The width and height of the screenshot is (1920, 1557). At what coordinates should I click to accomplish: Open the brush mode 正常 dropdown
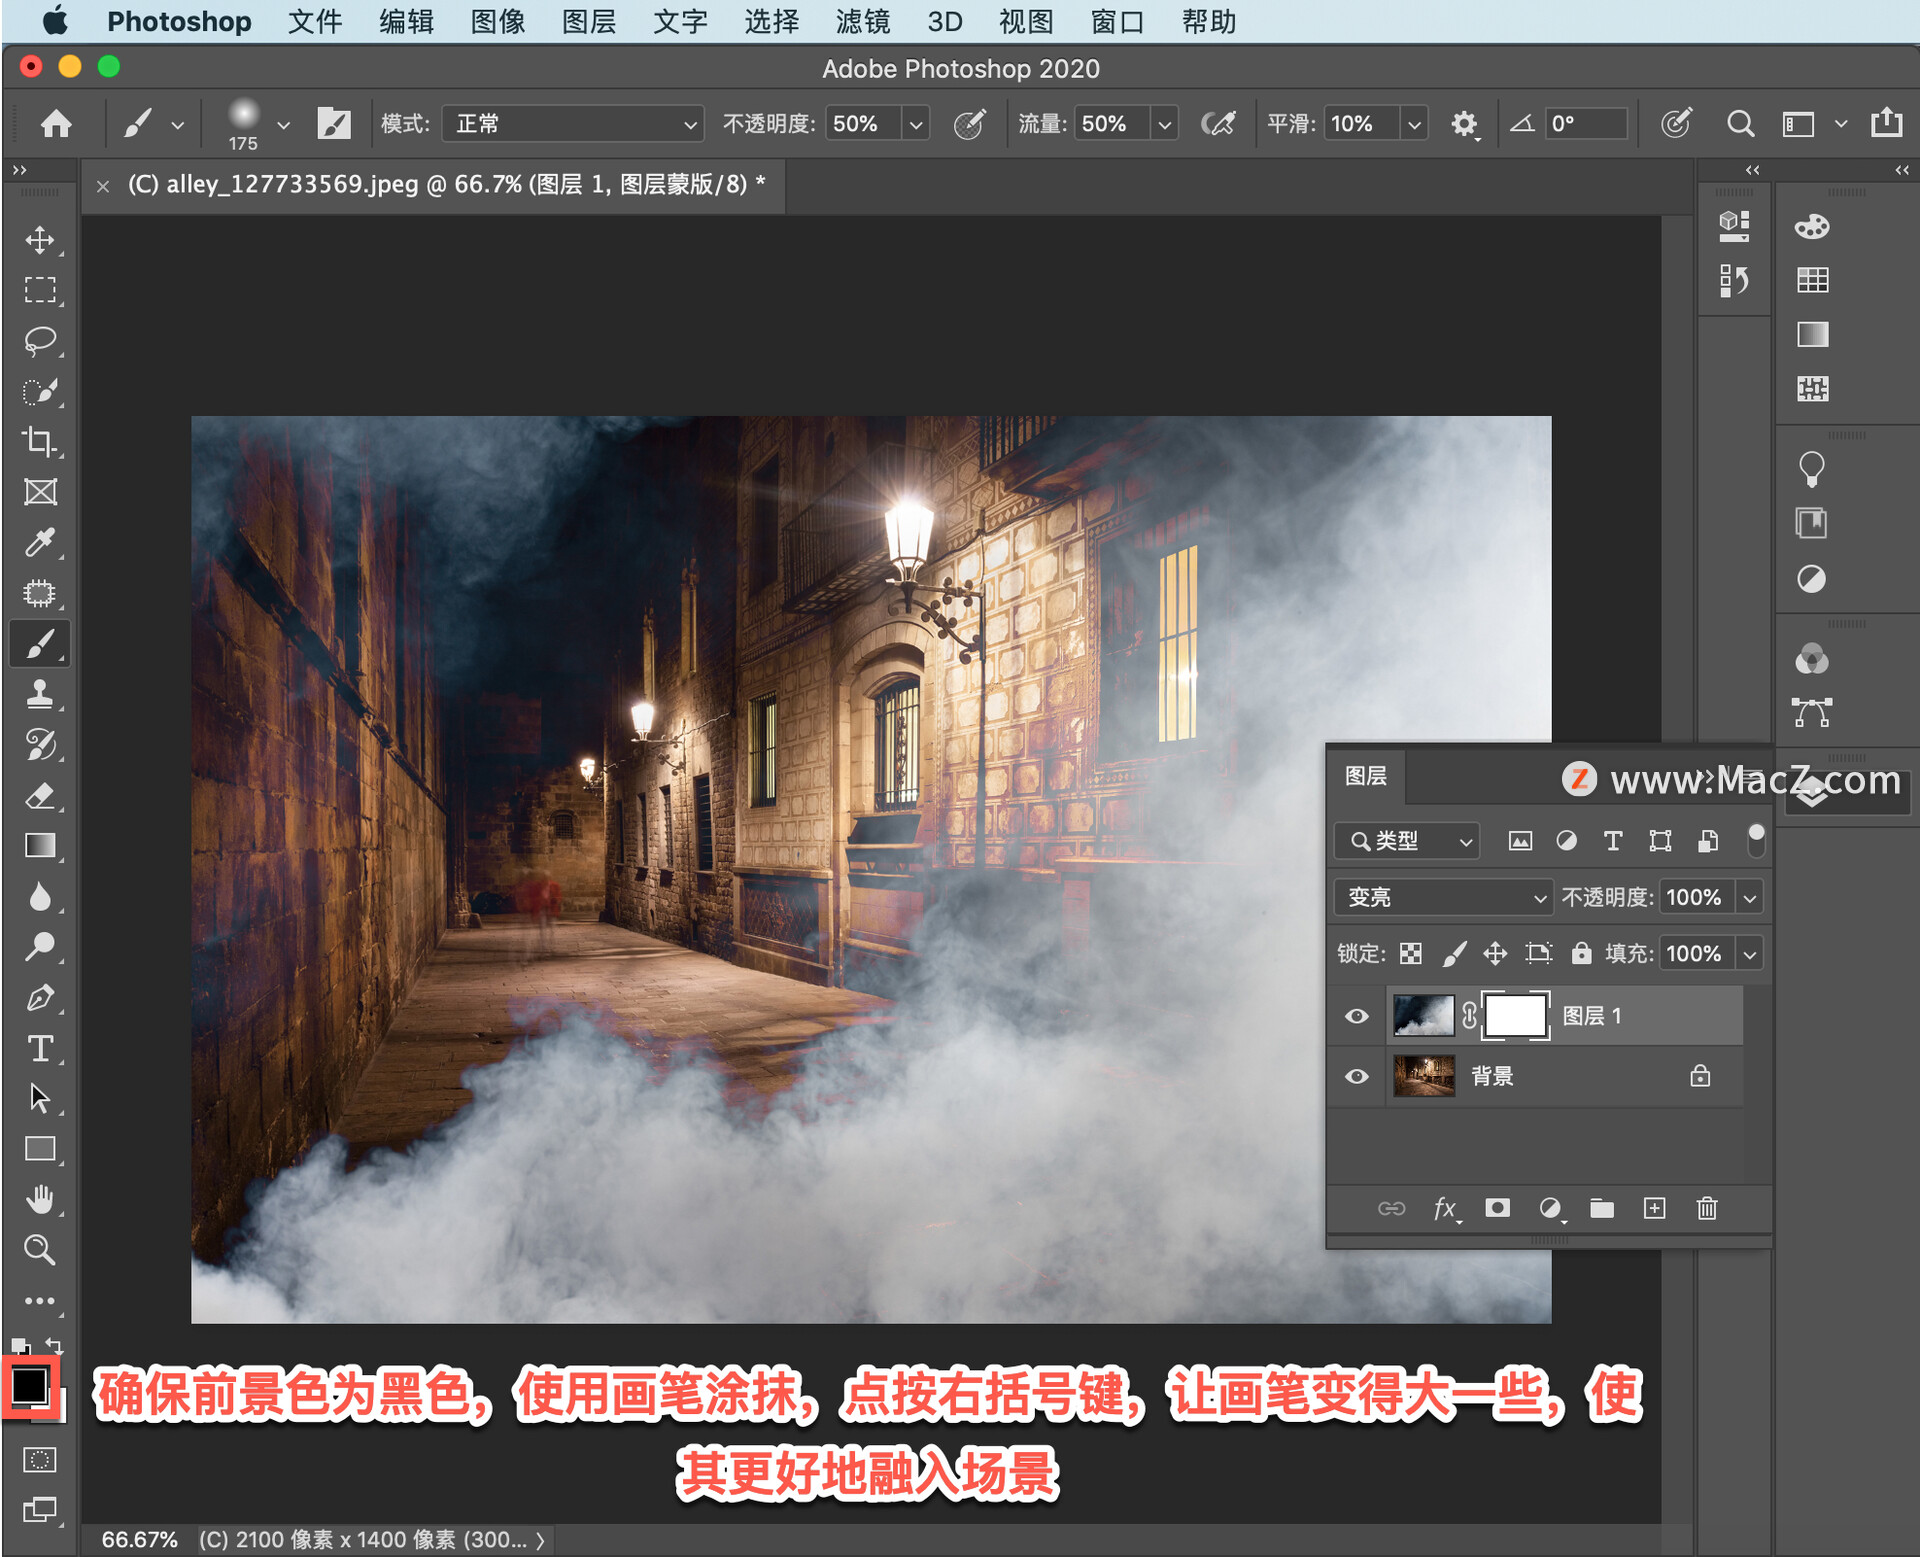click(x=573, y=124)
